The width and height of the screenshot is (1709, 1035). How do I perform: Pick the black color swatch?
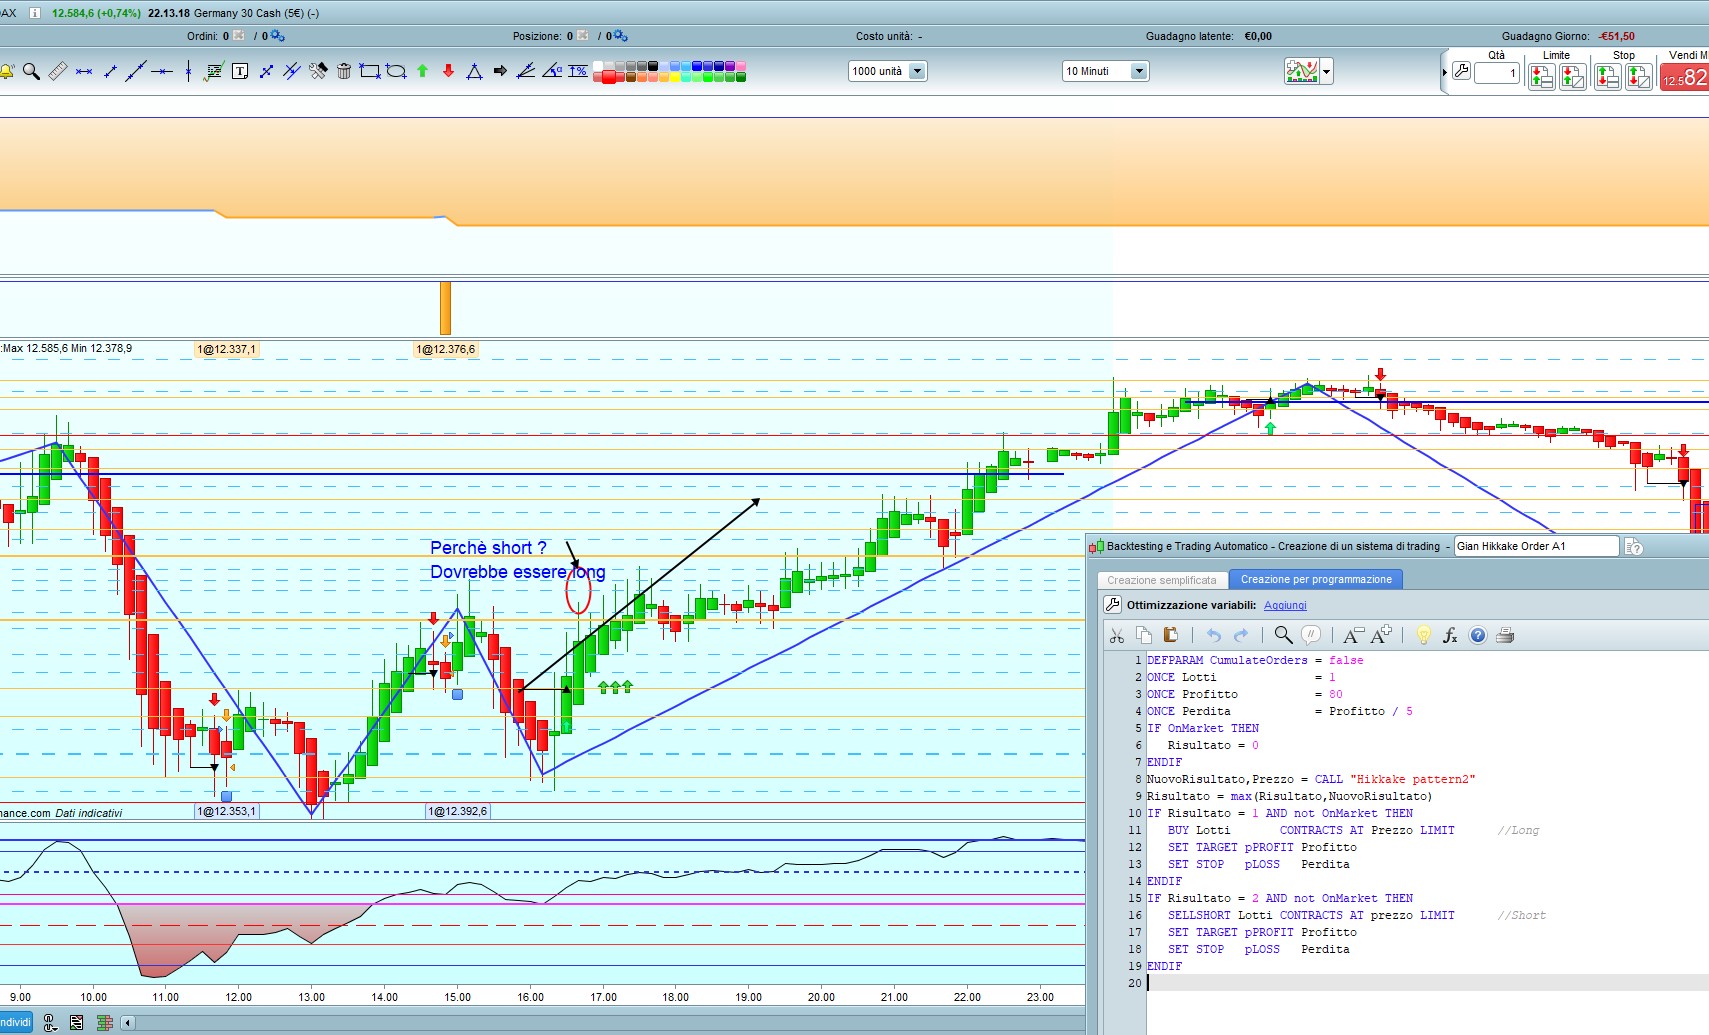point(653,66)
